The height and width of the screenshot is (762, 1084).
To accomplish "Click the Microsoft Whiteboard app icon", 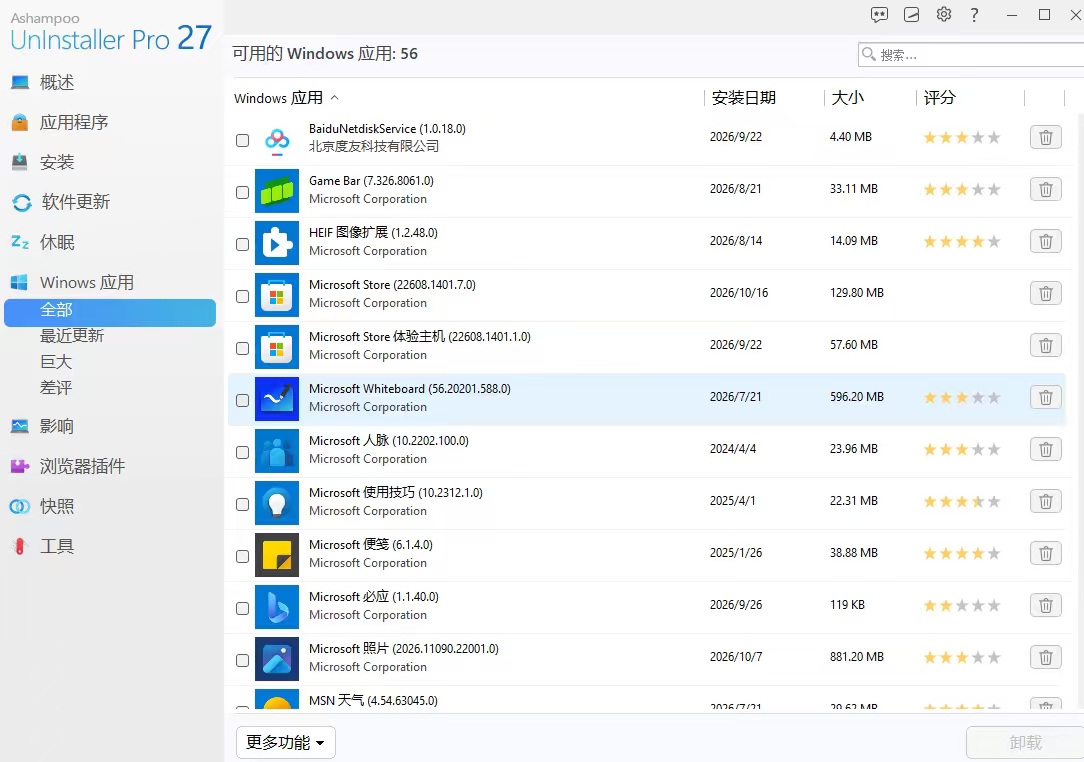I will pos(277,399).
